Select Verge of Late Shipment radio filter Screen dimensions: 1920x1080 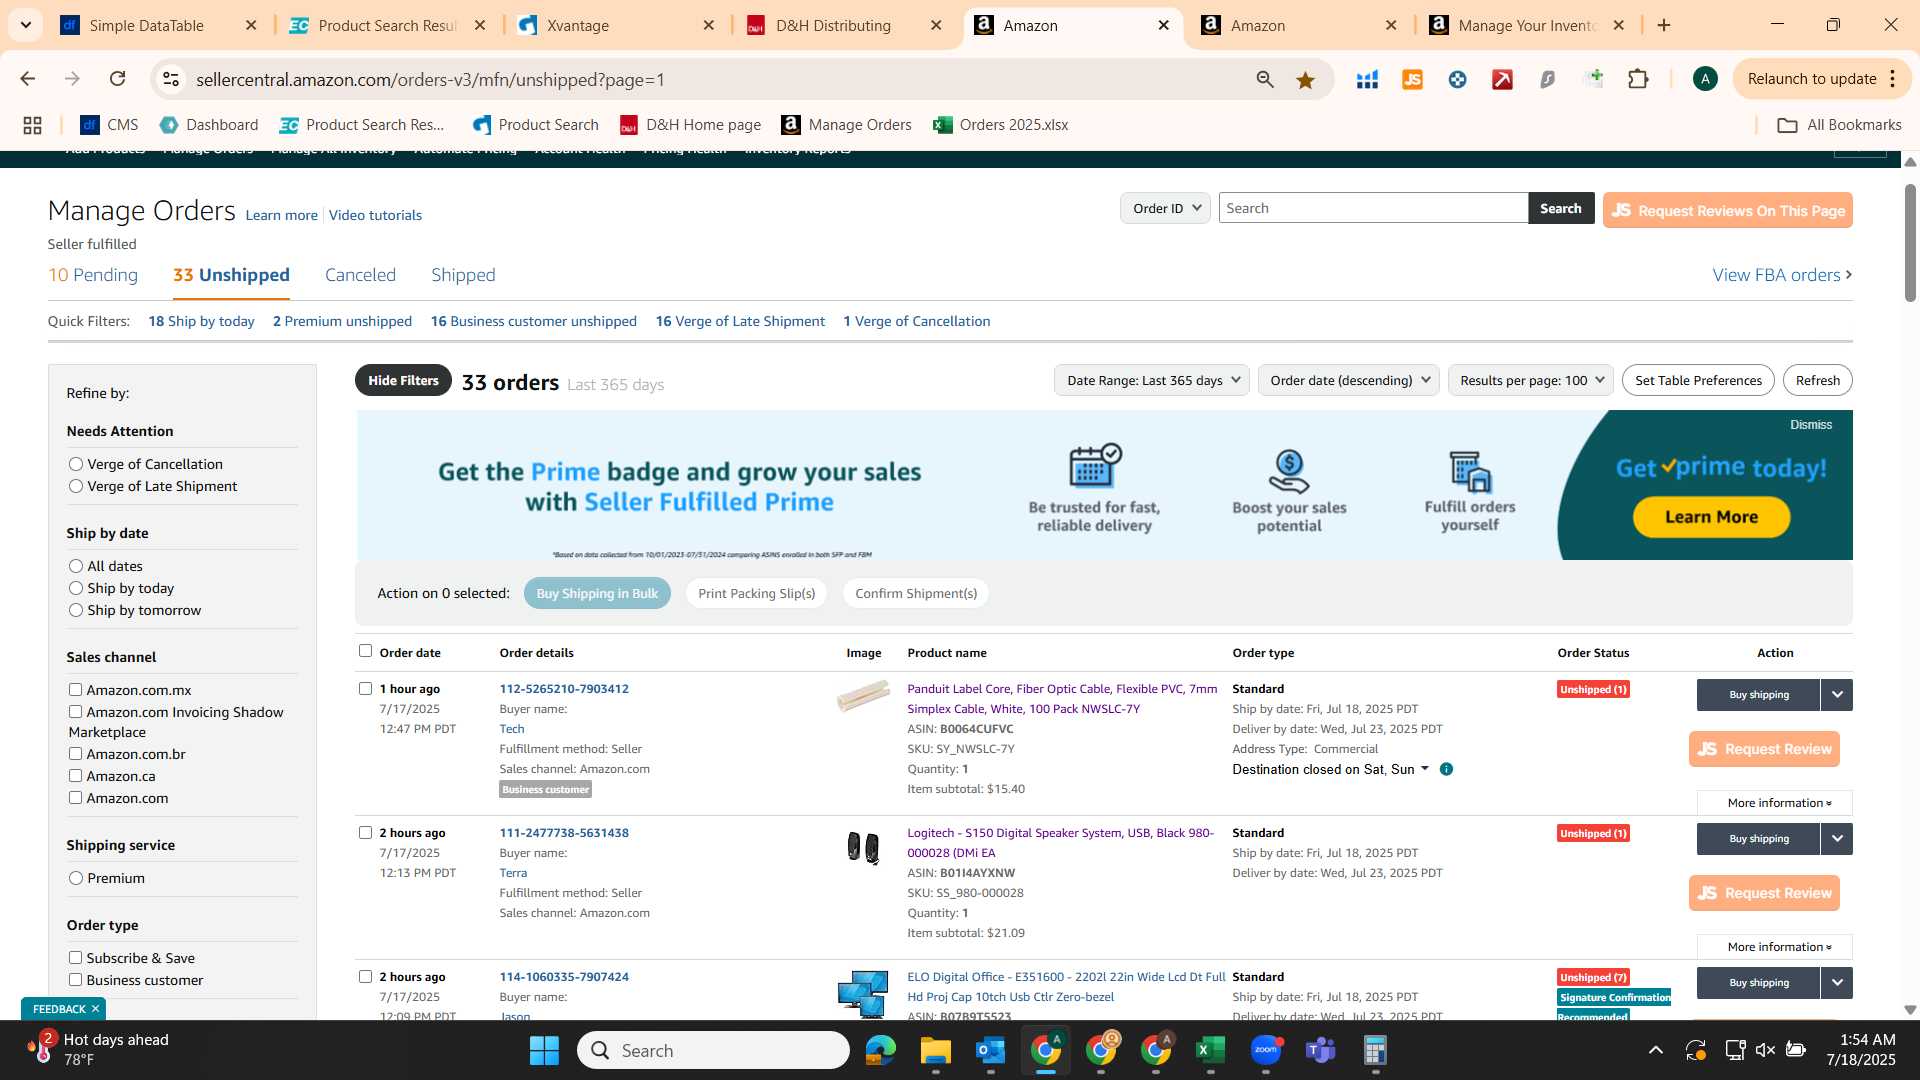click(76, 486)
